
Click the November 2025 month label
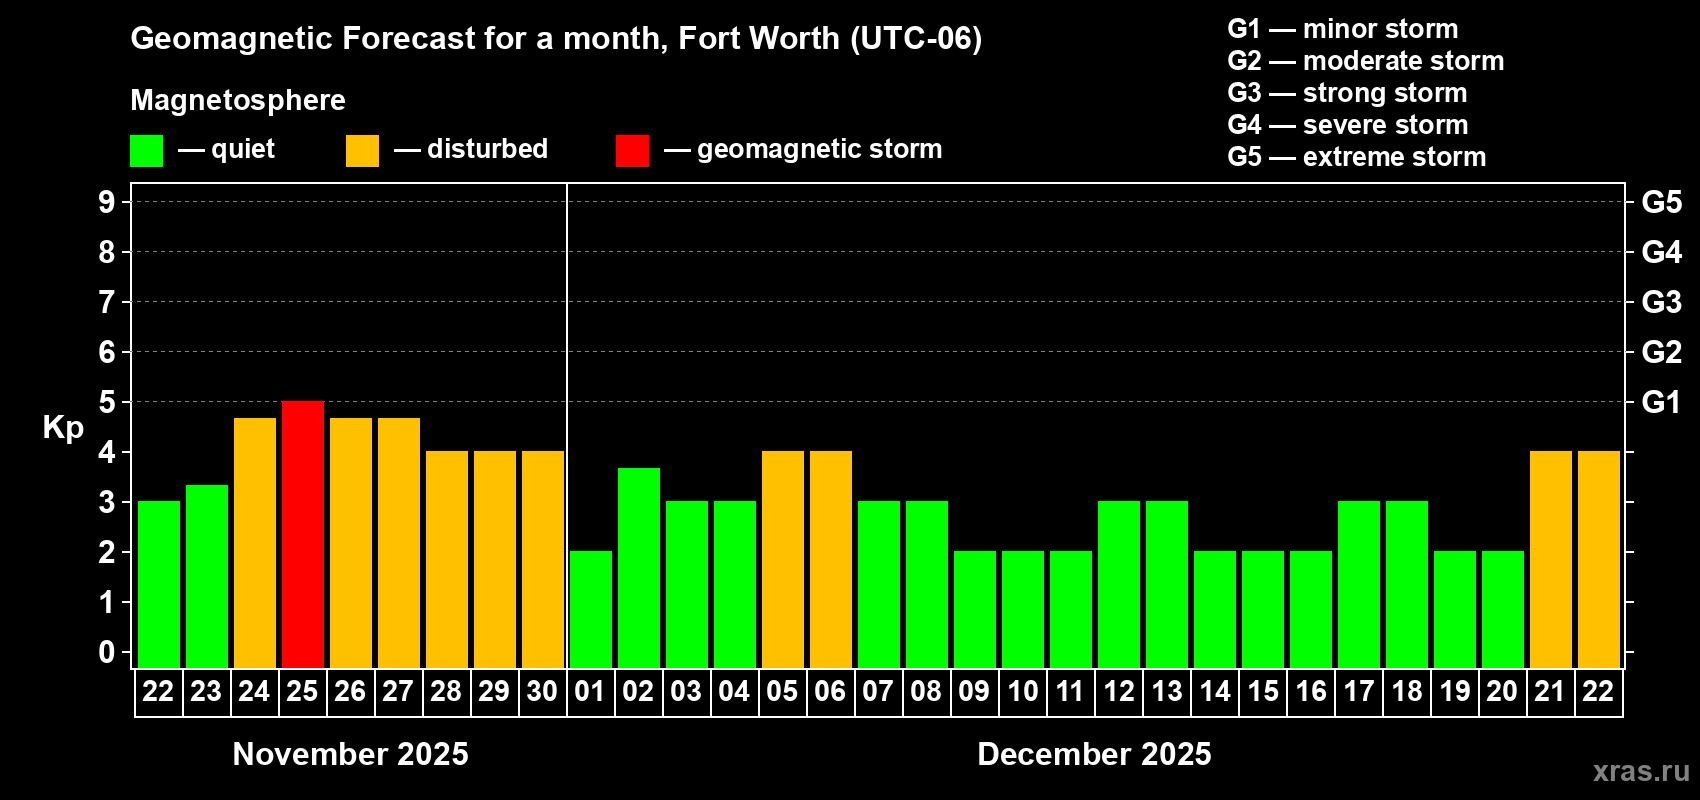(x=350, y=754)
